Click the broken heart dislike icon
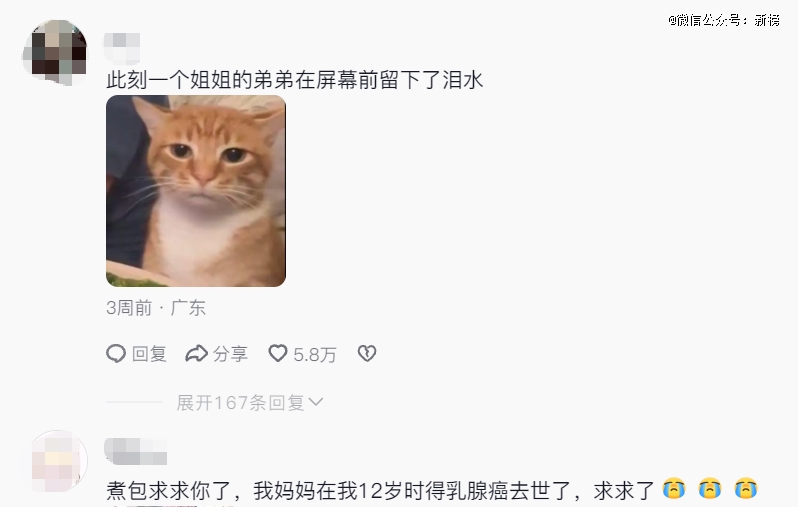Screen dimensions: 798x507 (367, 353)
